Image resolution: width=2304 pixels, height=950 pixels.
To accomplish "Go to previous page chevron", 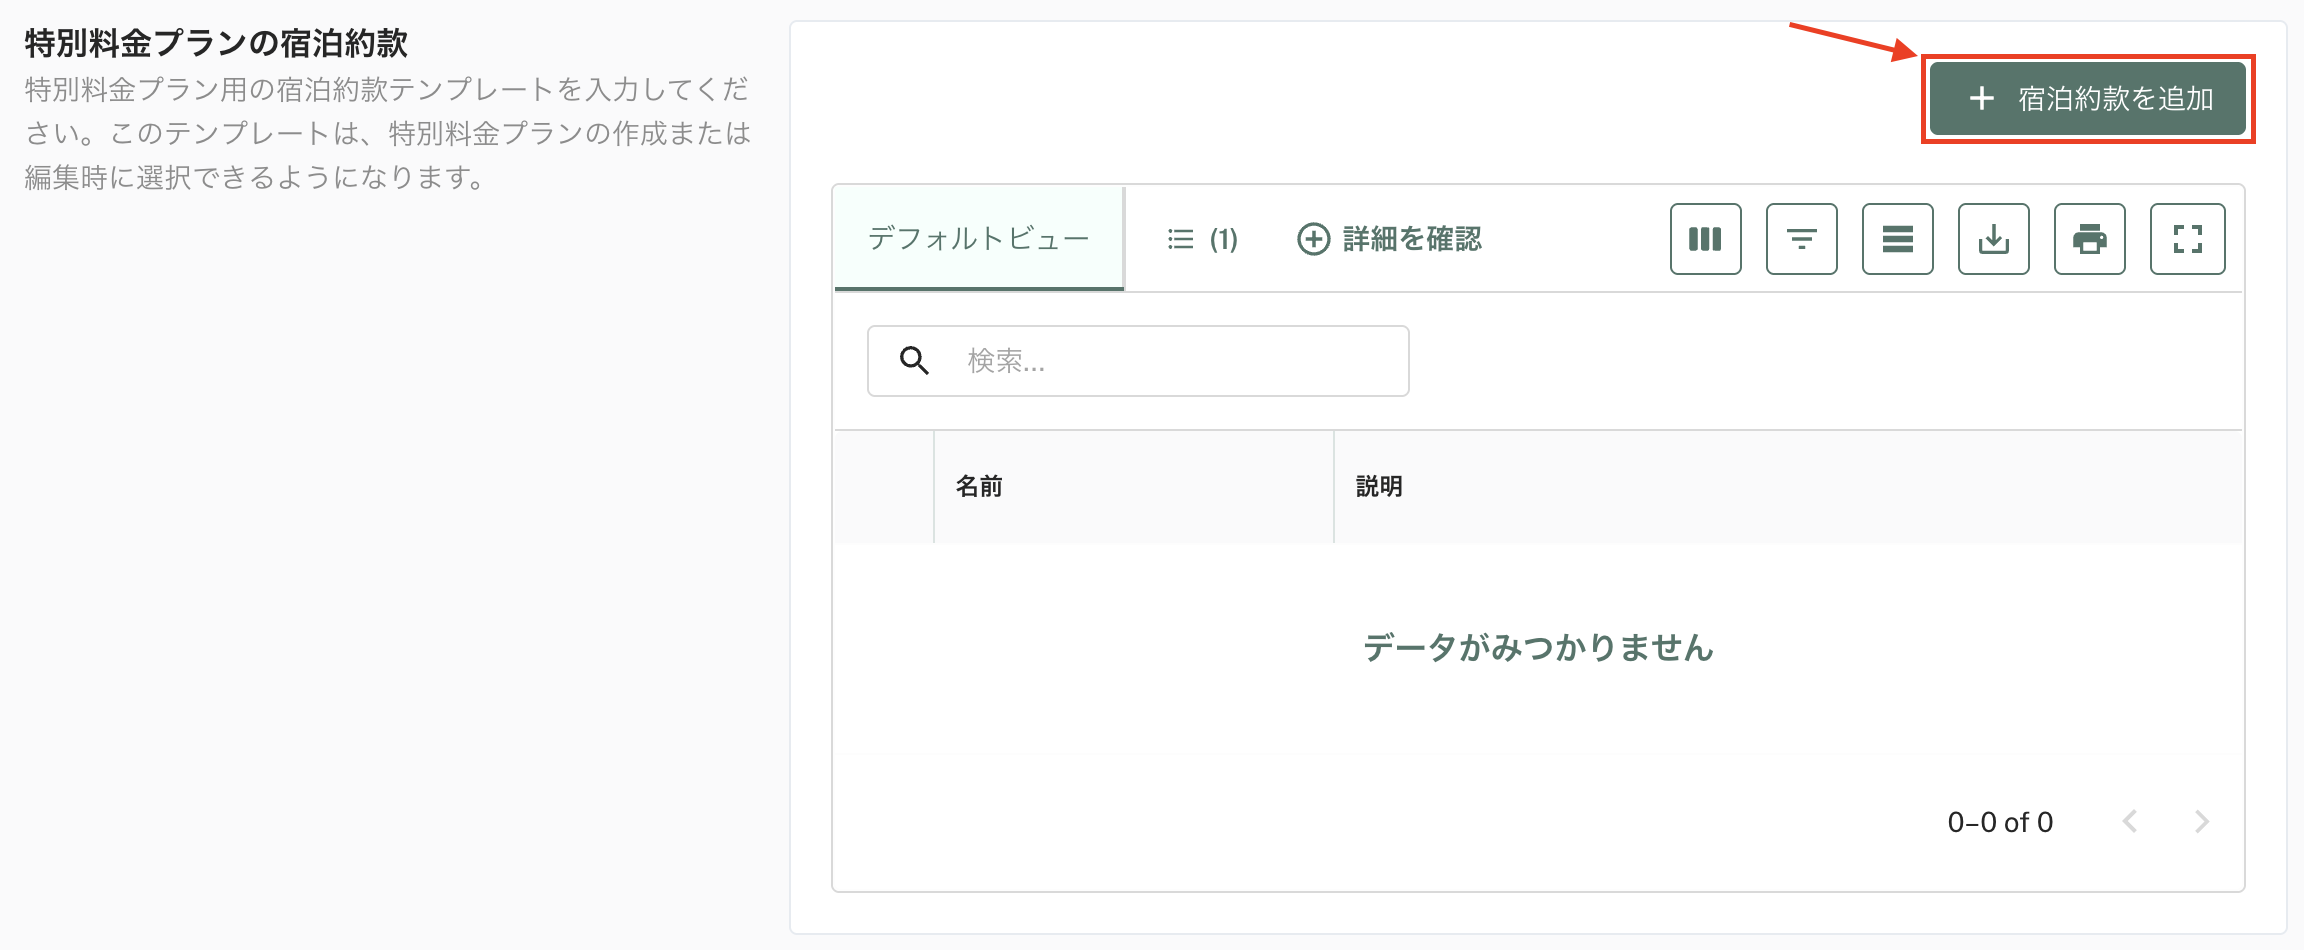I will coord(2130,821).
